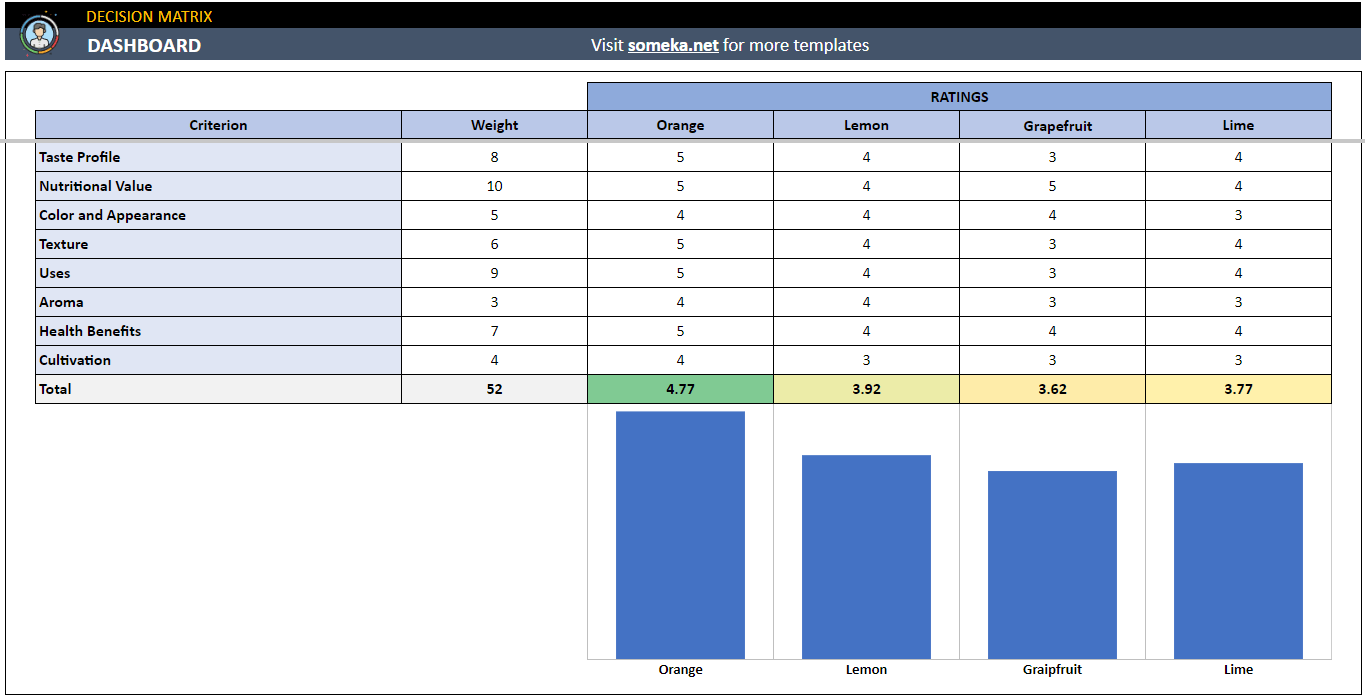The image size is (1365, 700).
Task: Select the Taste Profile criterion cell
Action: coord(218,157)
